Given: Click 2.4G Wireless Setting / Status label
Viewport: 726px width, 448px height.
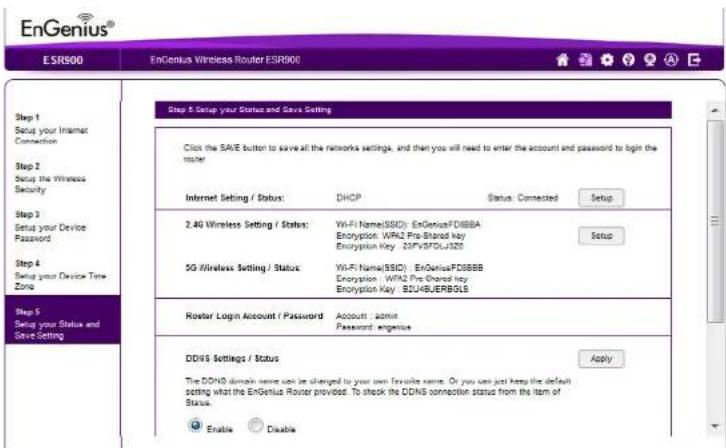Looking at the screenshot, I should 247,224.
